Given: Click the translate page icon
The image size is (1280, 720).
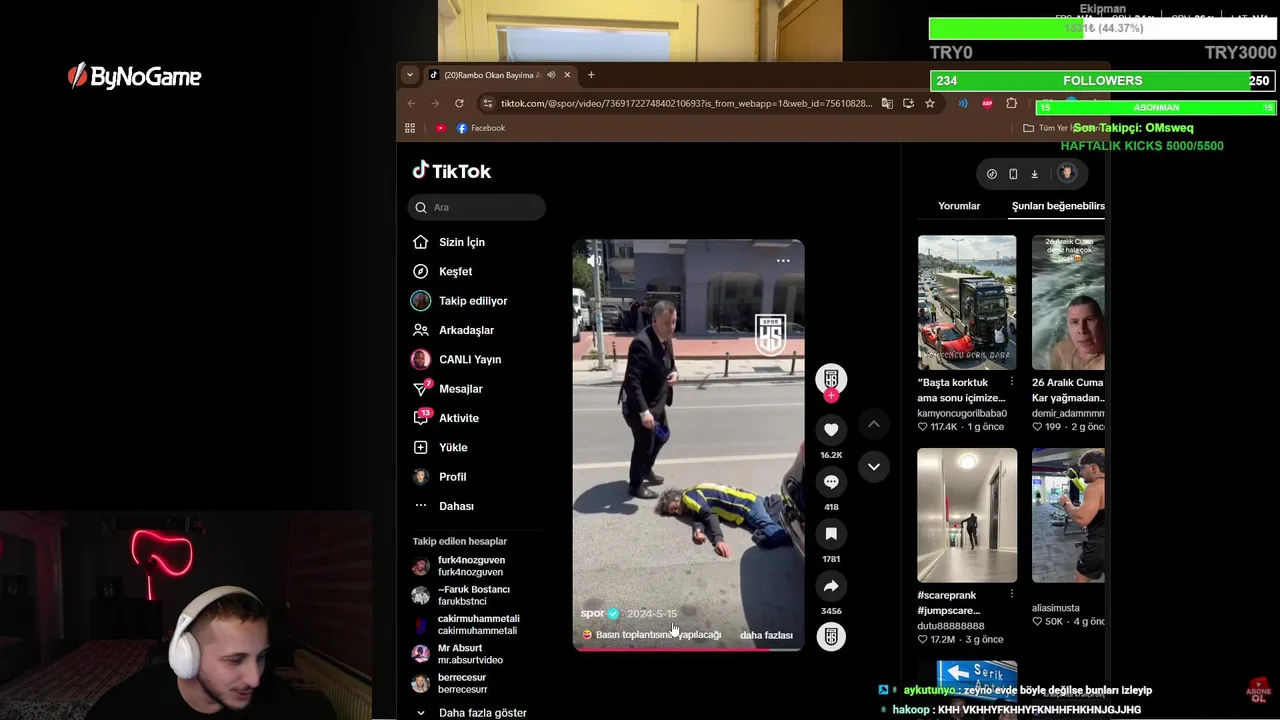Looking at the screenshot, I should [x=887, y=103].
